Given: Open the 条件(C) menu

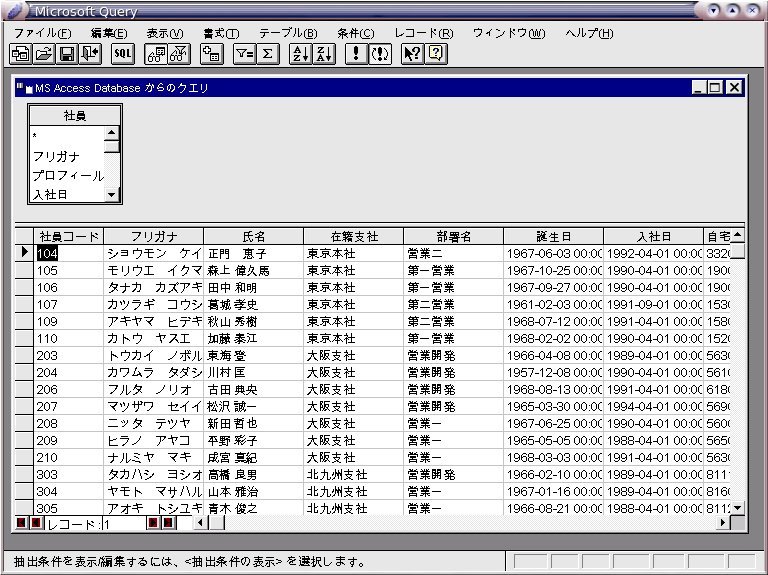Looking at the screenshot, I should click(356, 33).
